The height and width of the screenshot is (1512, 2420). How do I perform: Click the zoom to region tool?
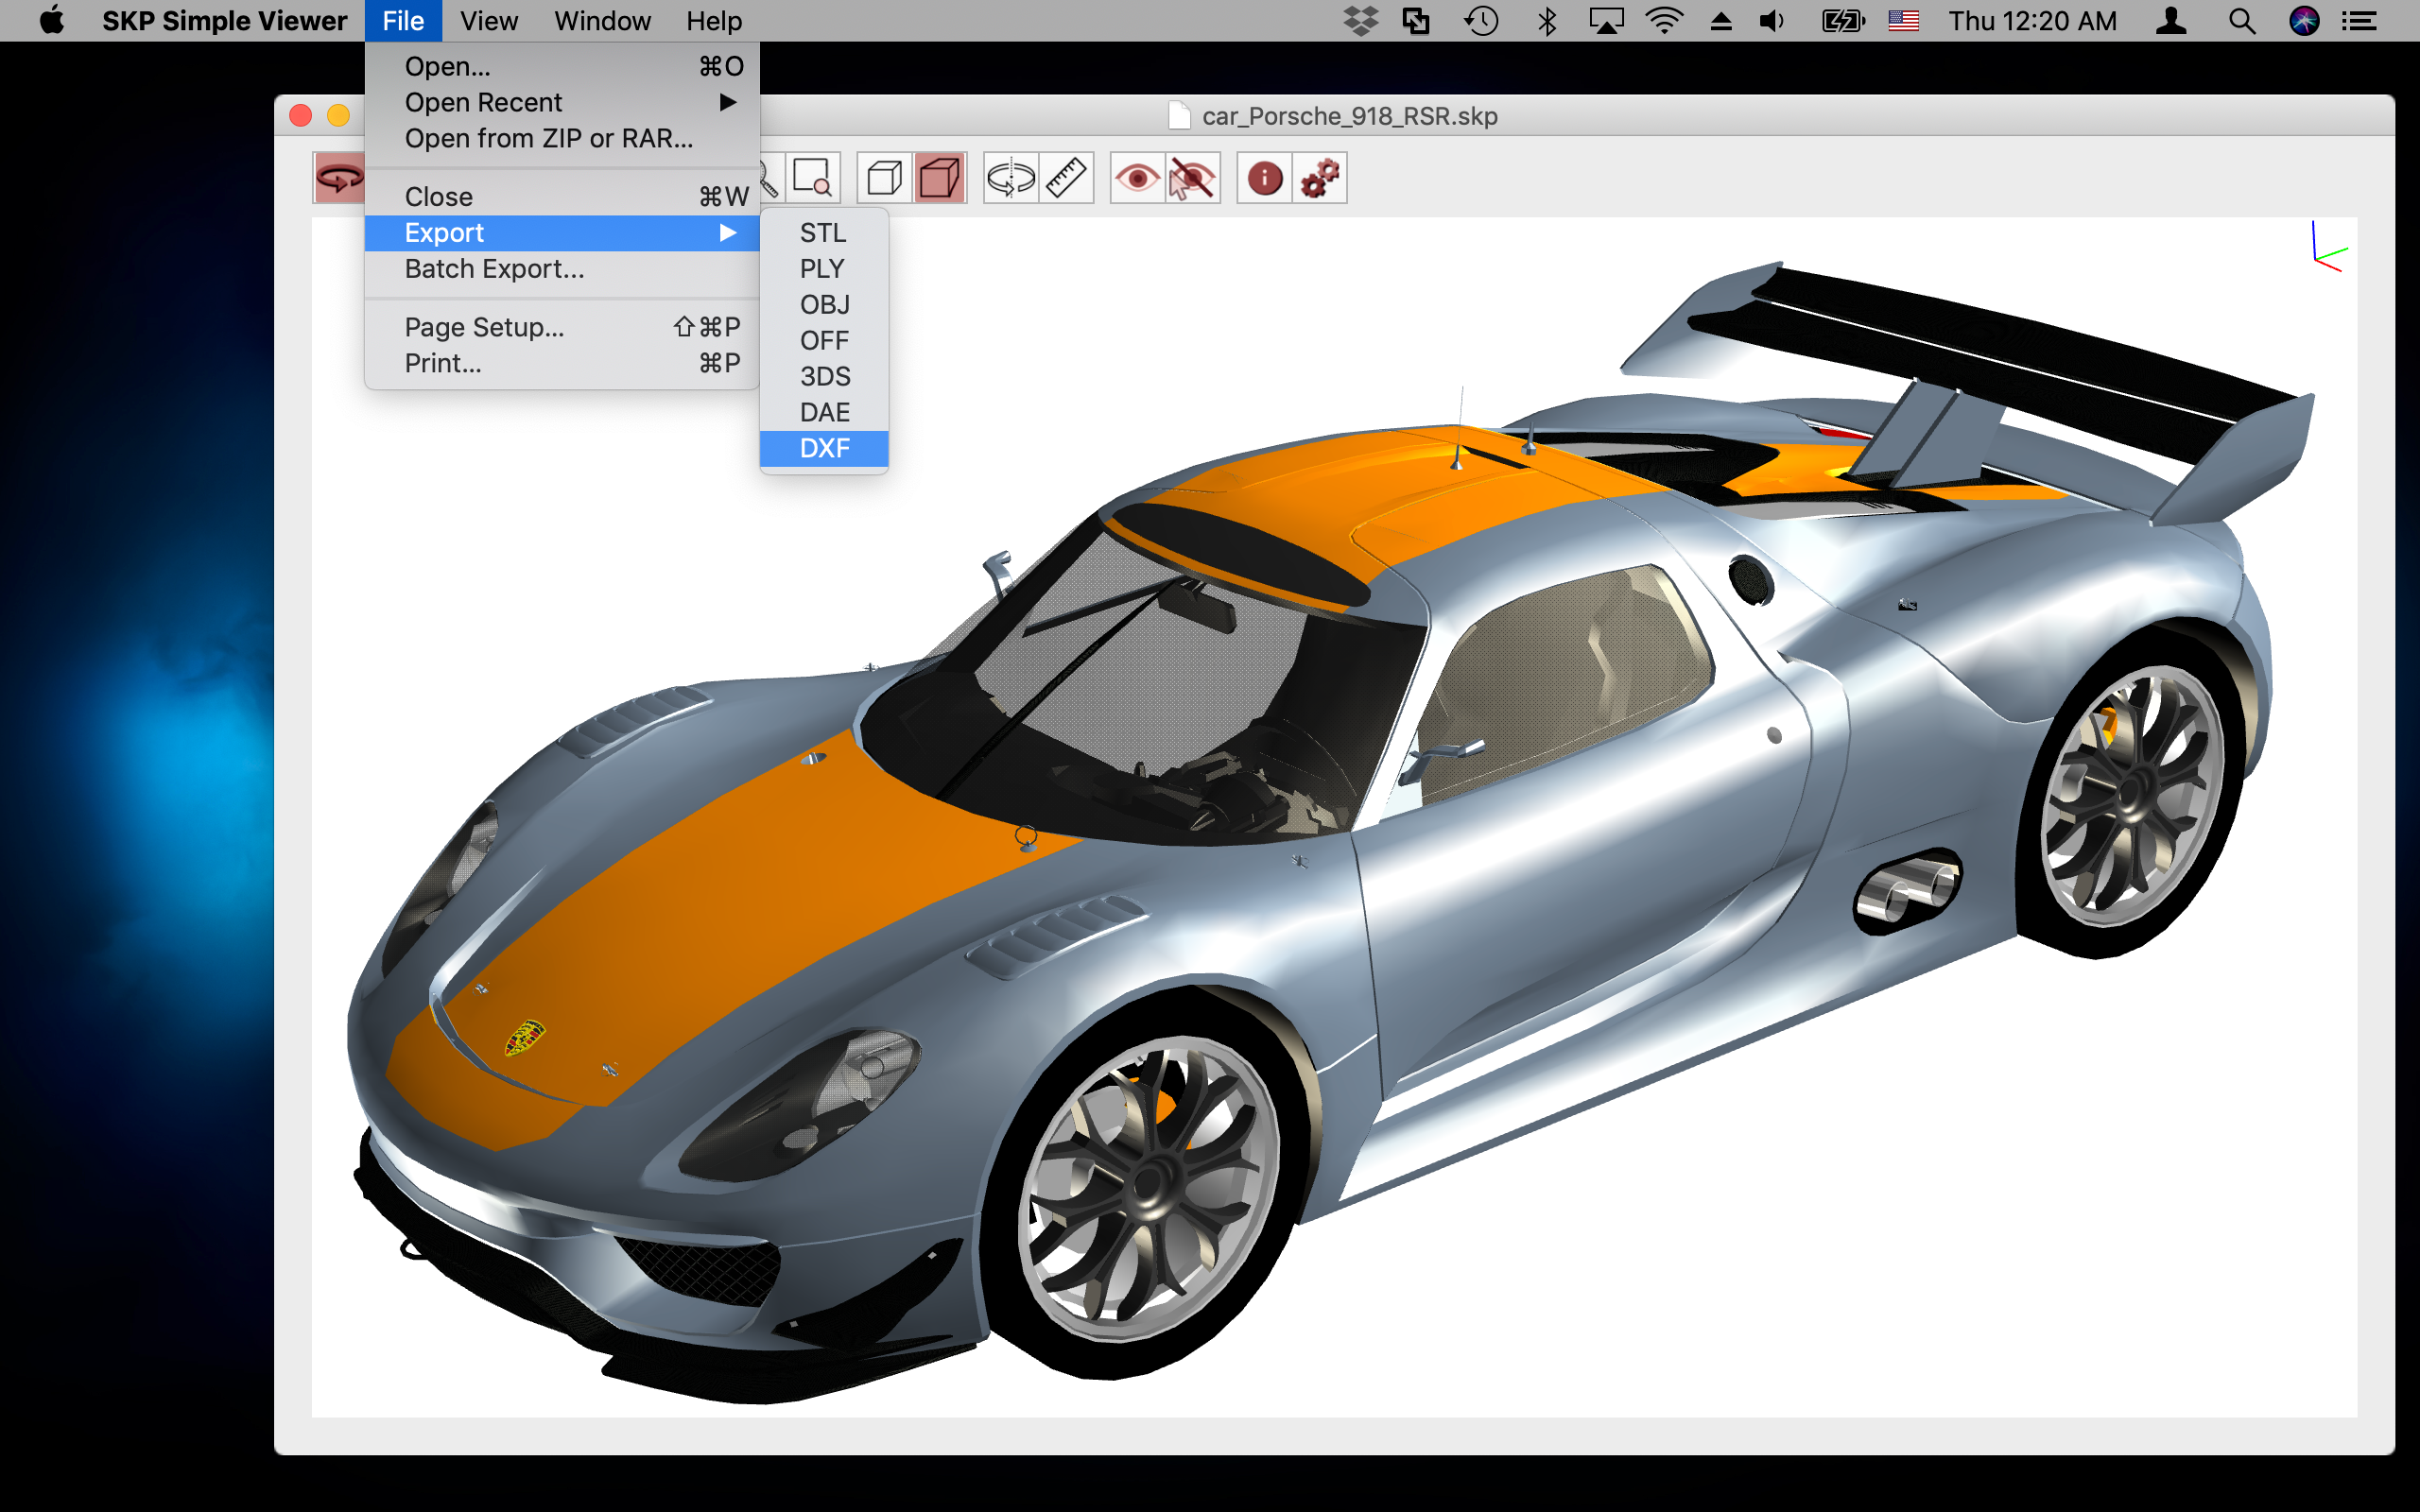812,179
